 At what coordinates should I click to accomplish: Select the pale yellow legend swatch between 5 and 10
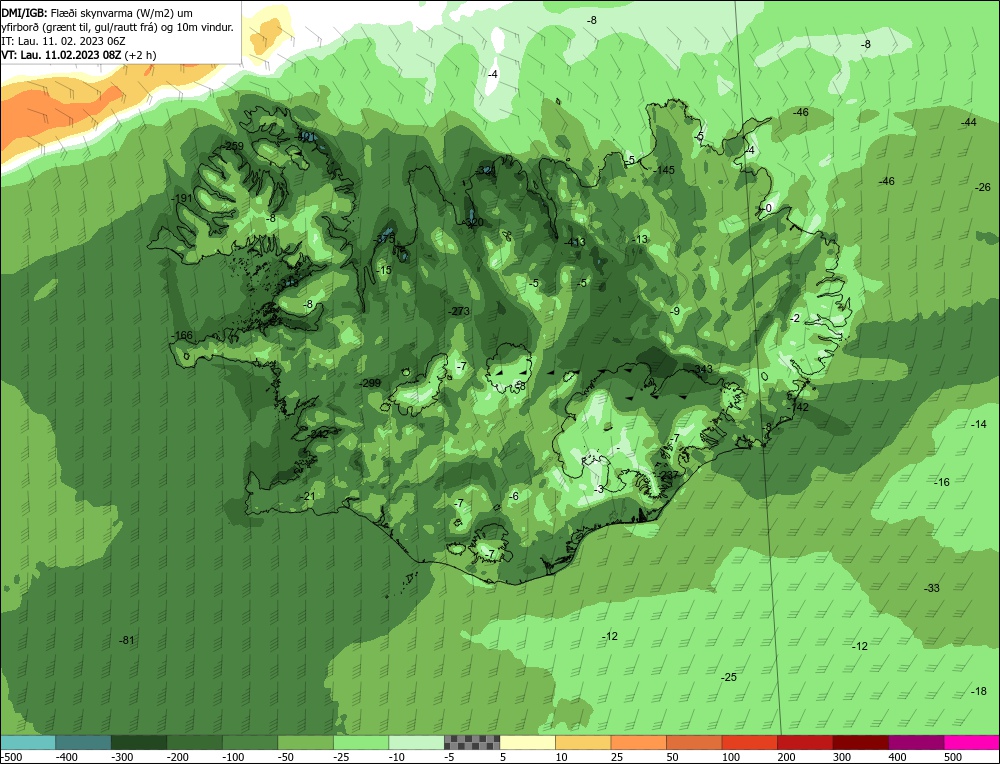click(x=527, y=742)
